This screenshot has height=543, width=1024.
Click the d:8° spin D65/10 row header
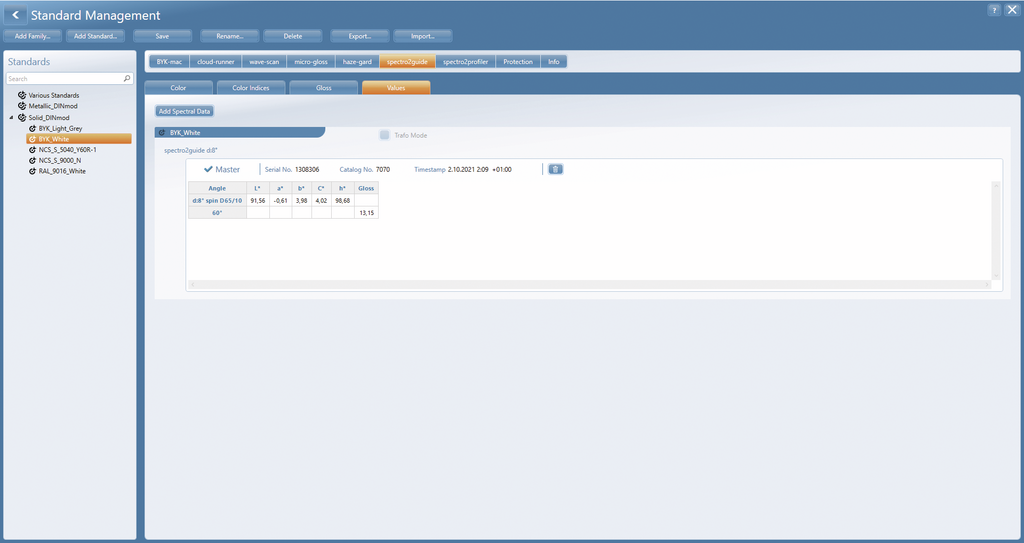click(x=217, y=201)
